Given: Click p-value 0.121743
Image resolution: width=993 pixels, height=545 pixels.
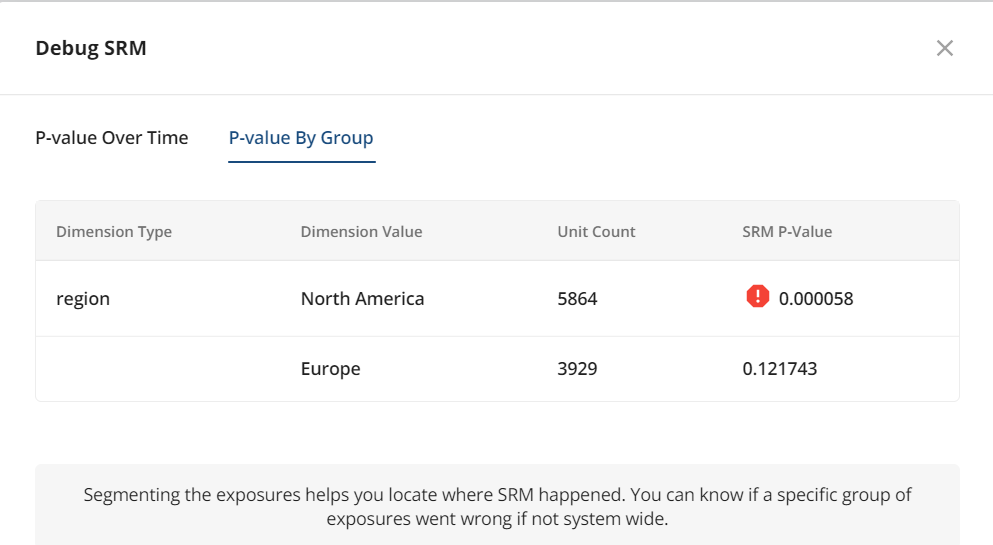Looking at the screenshot, I should 780,369.
